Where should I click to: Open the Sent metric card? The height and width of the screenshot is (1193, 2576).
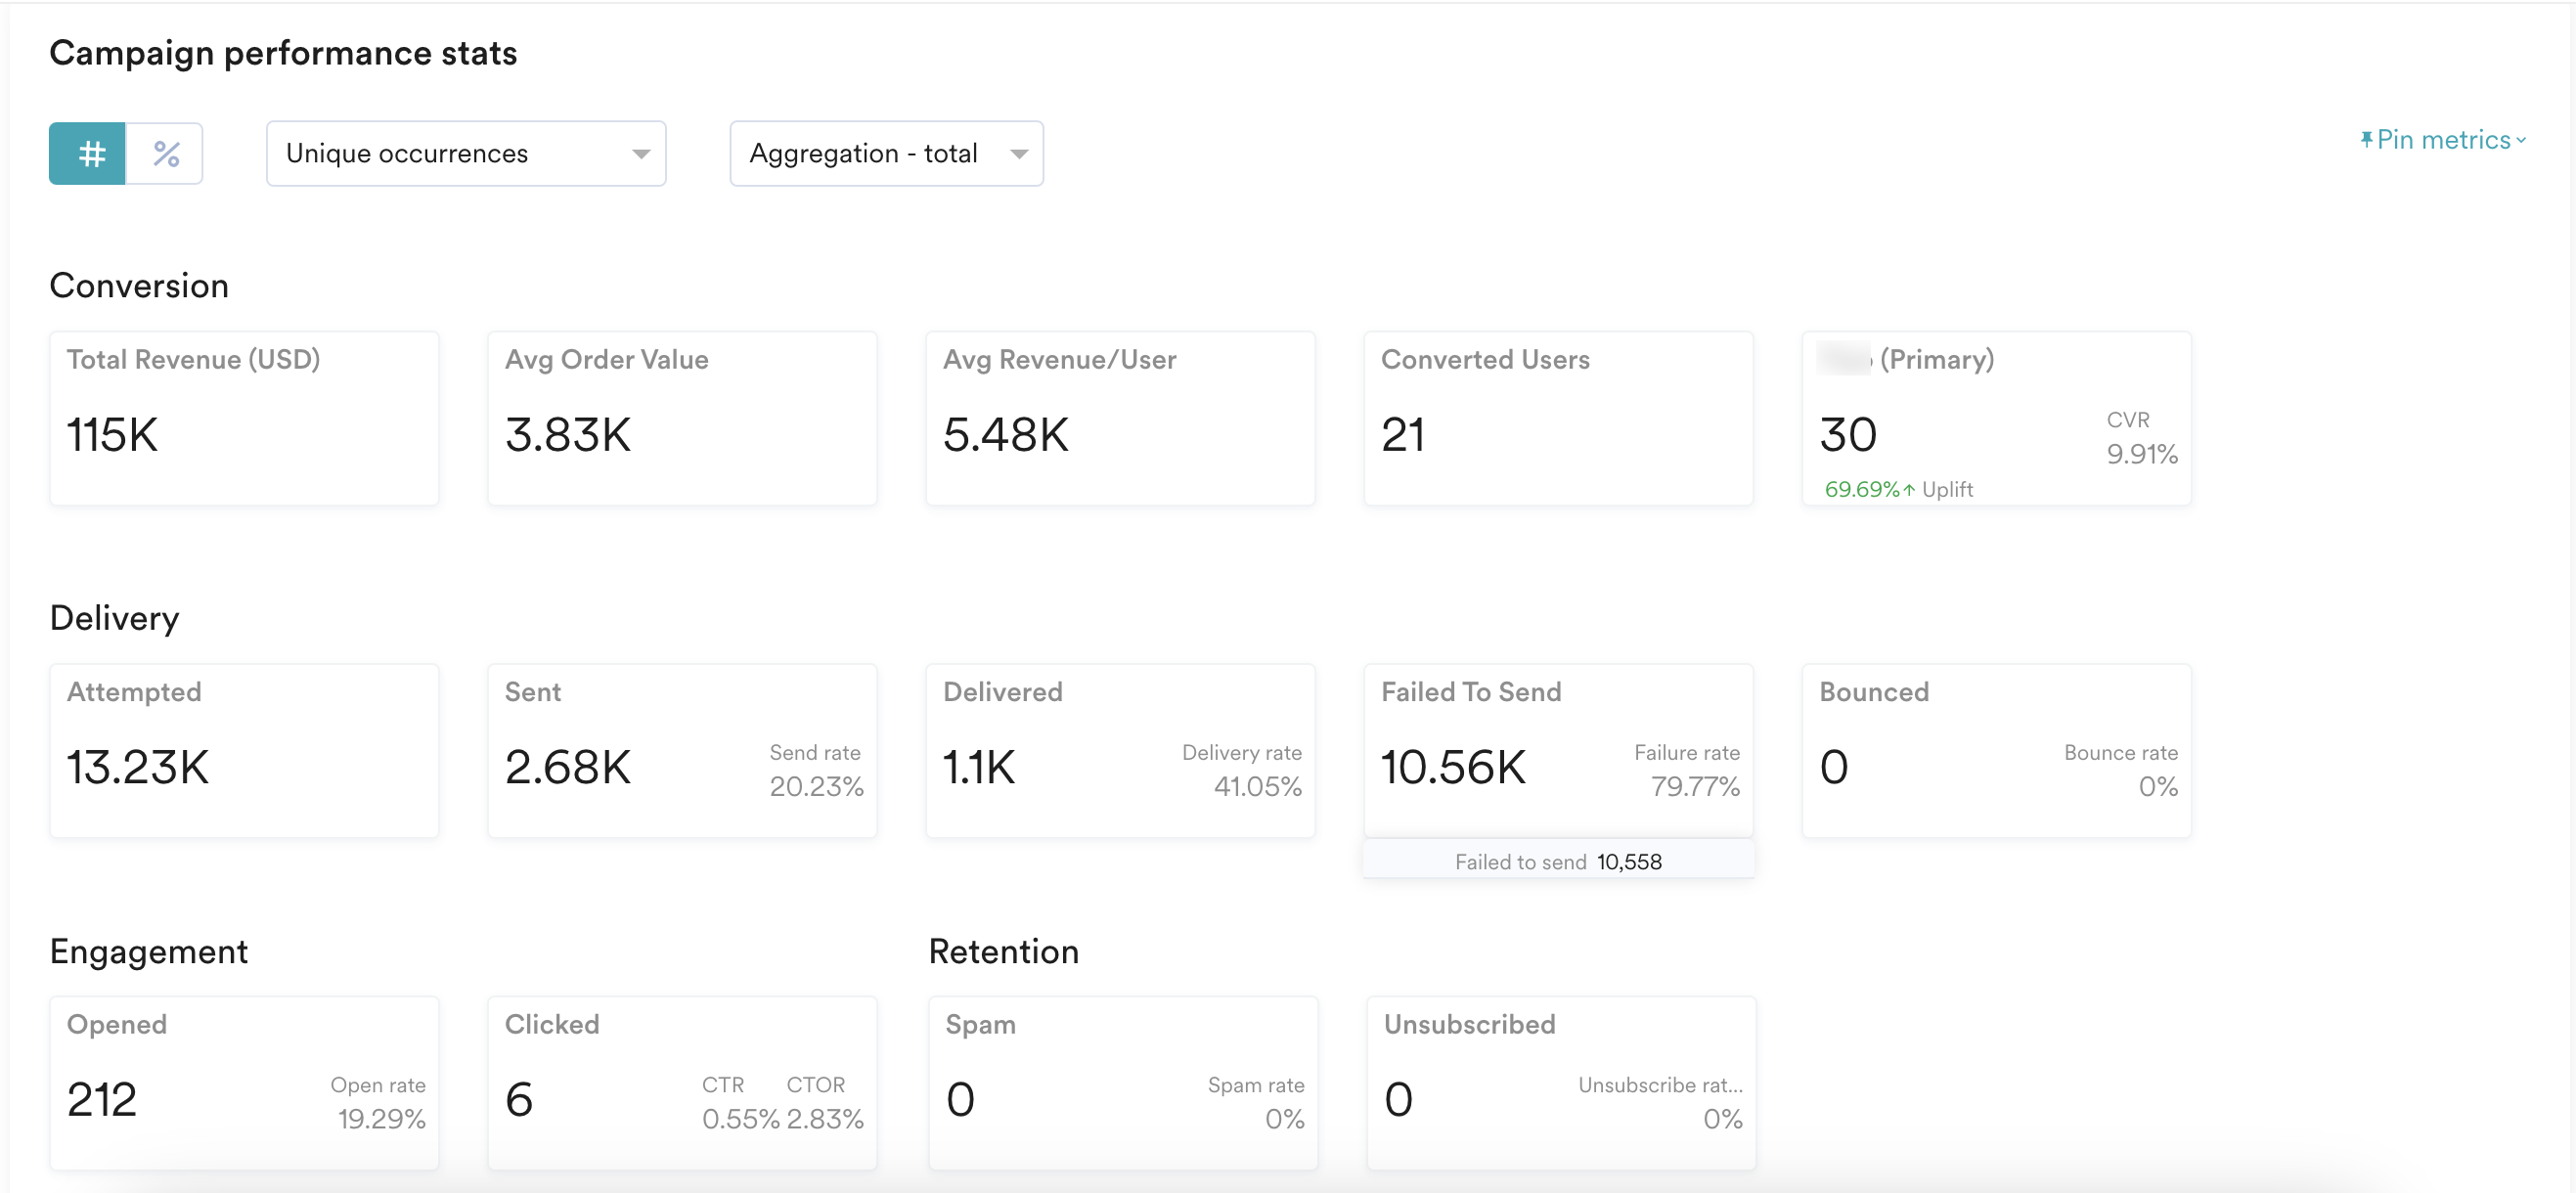(x=682, y=751)
